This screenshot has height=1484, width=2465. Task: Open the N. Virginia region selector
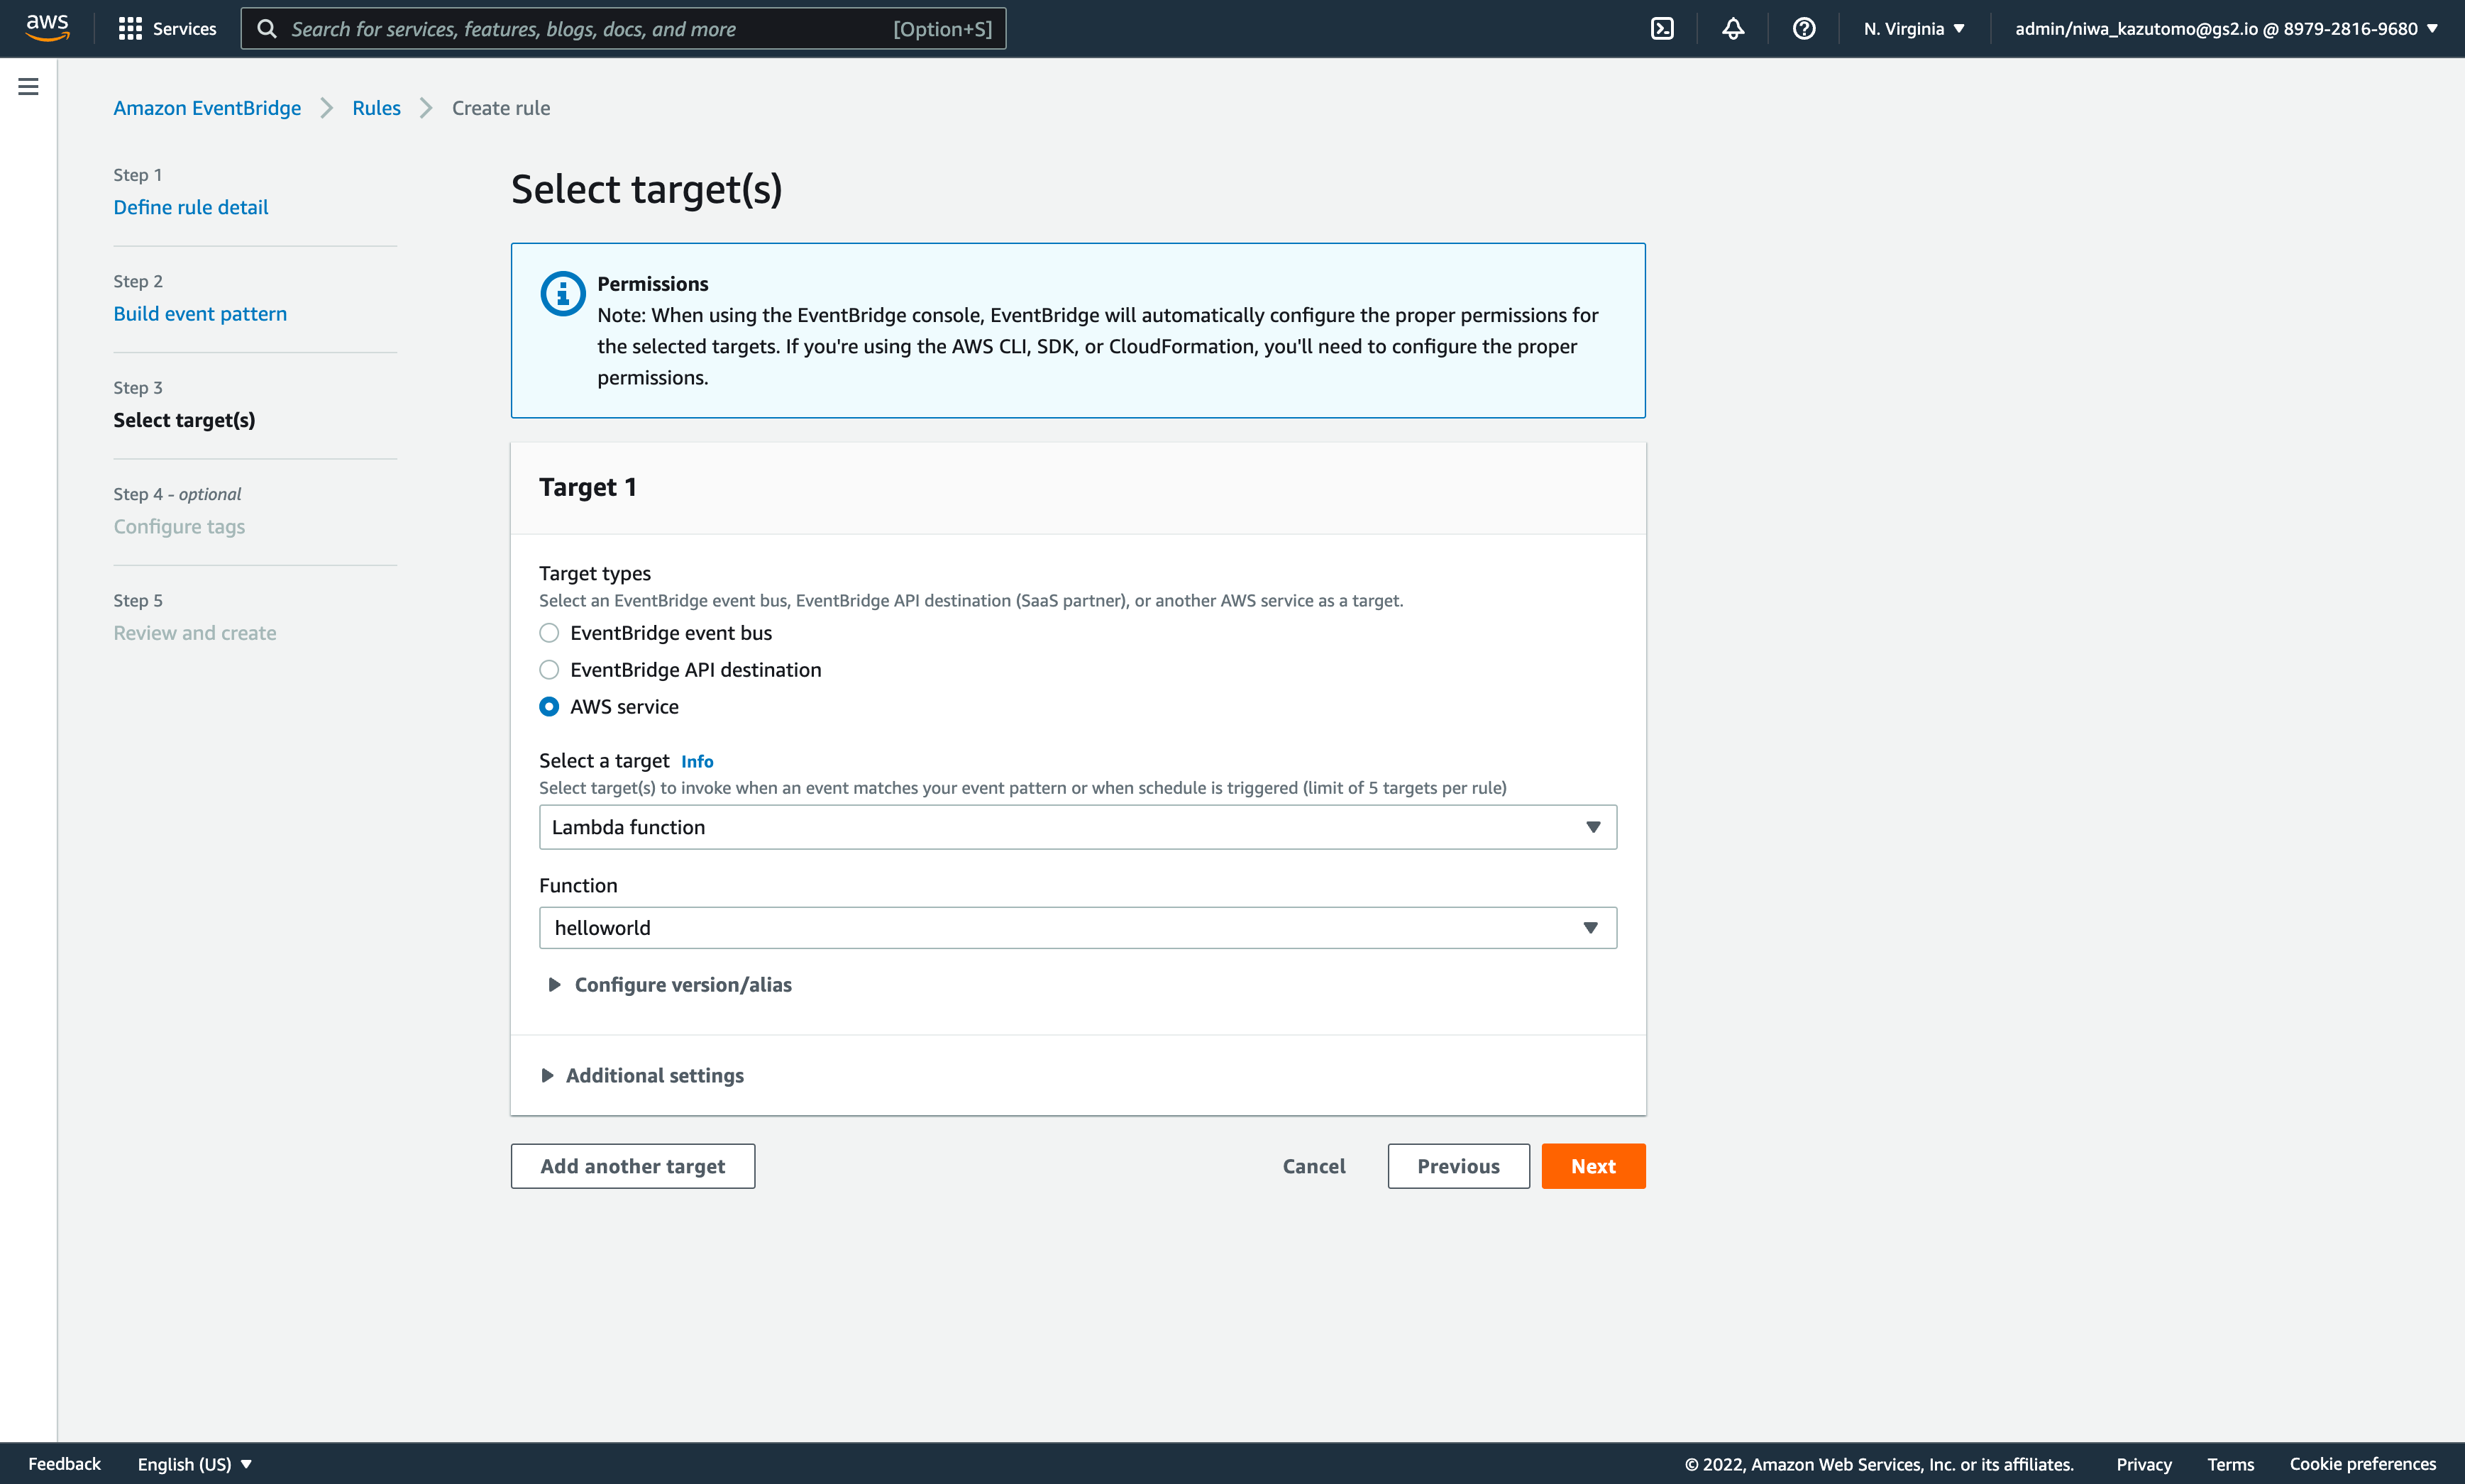1914,29
